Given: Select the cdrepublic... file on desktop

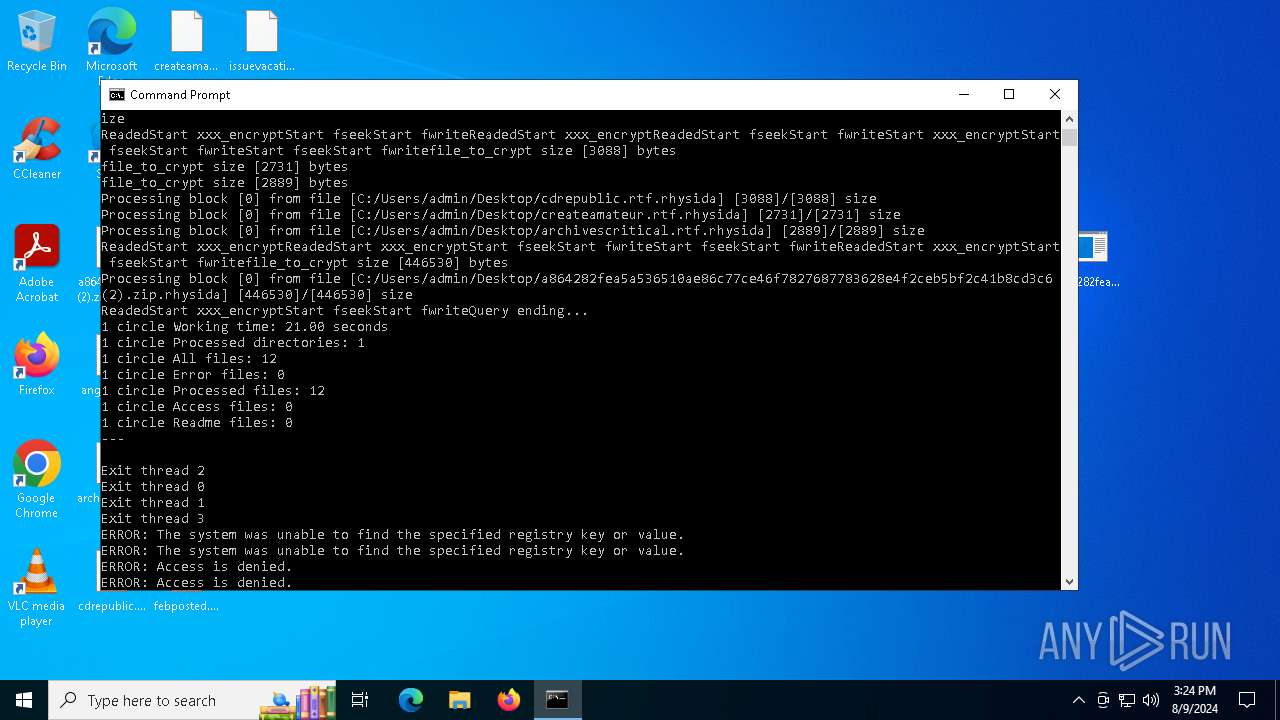Looking at the screenshot, I should coord(111,605).
